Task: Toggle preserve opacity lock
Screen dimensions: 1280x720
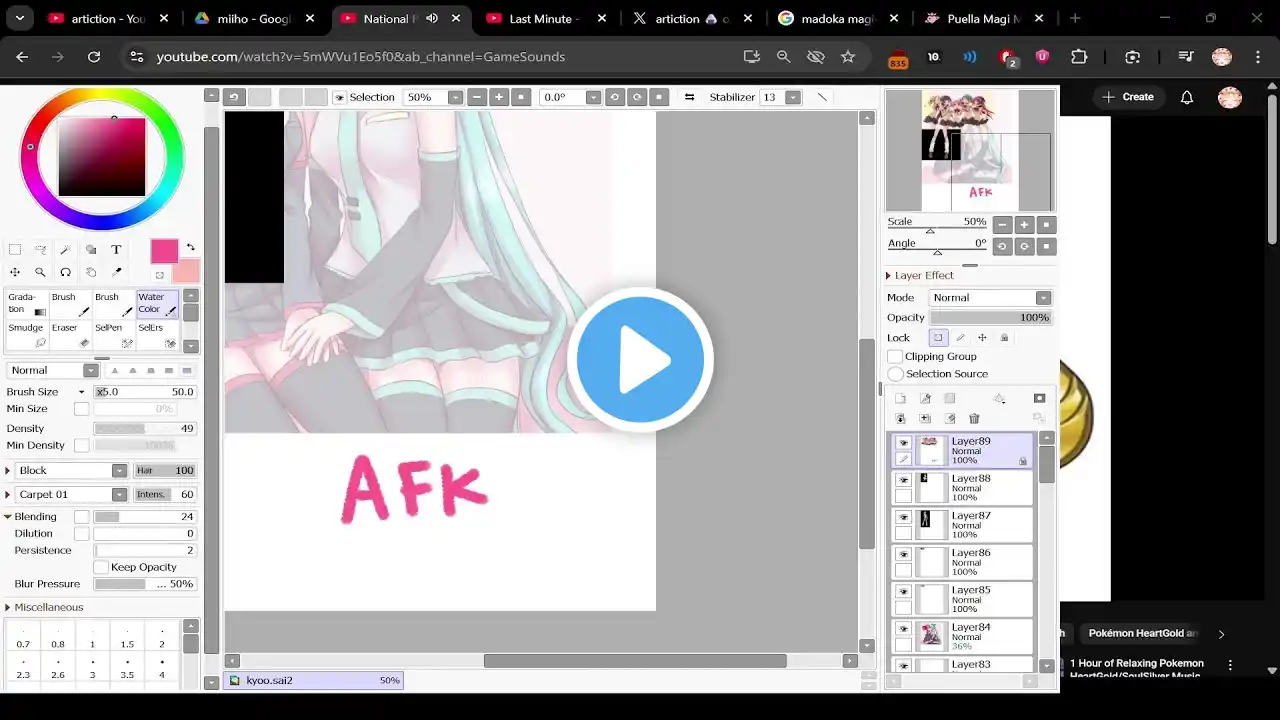Action: pyautogui.click(x=938, y=338)
